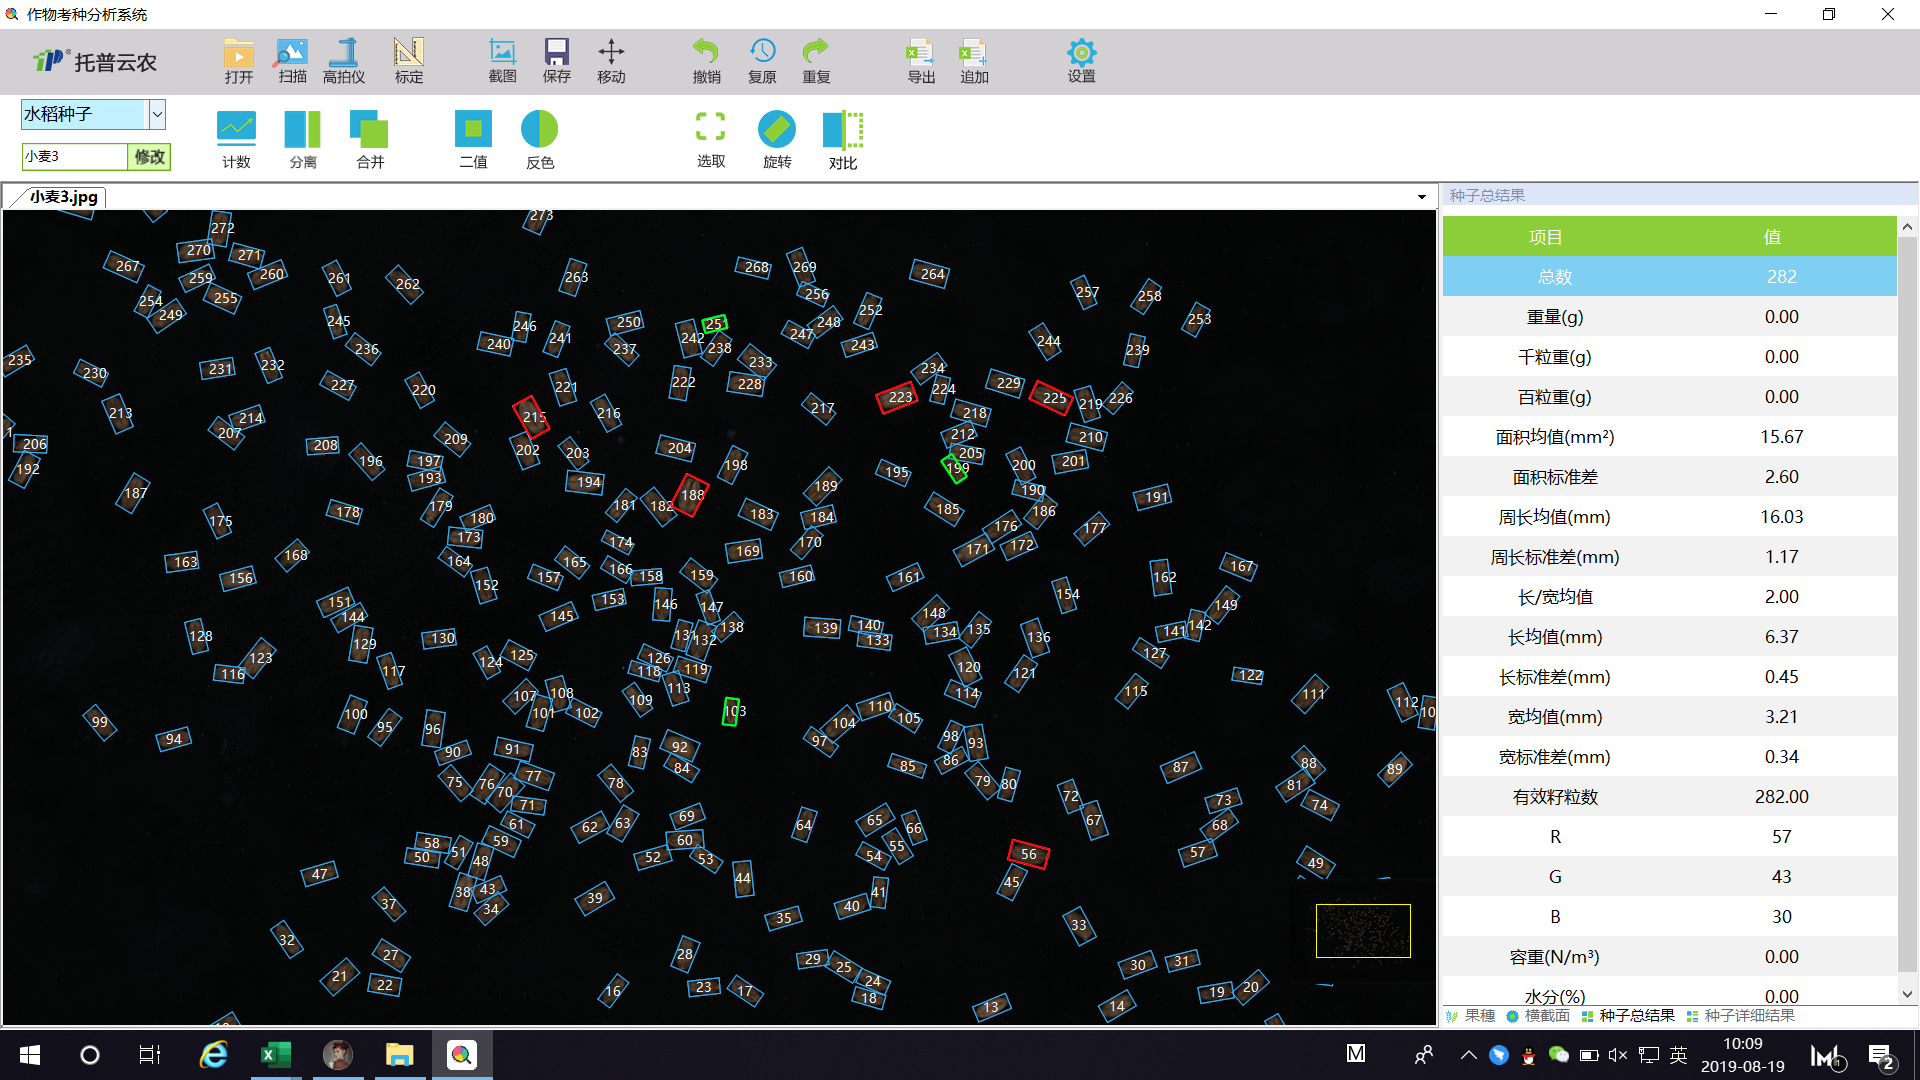Open the 水稻种子 crop type dropdown
The height and width of the screenshot is (1080, 1920).
157,115
